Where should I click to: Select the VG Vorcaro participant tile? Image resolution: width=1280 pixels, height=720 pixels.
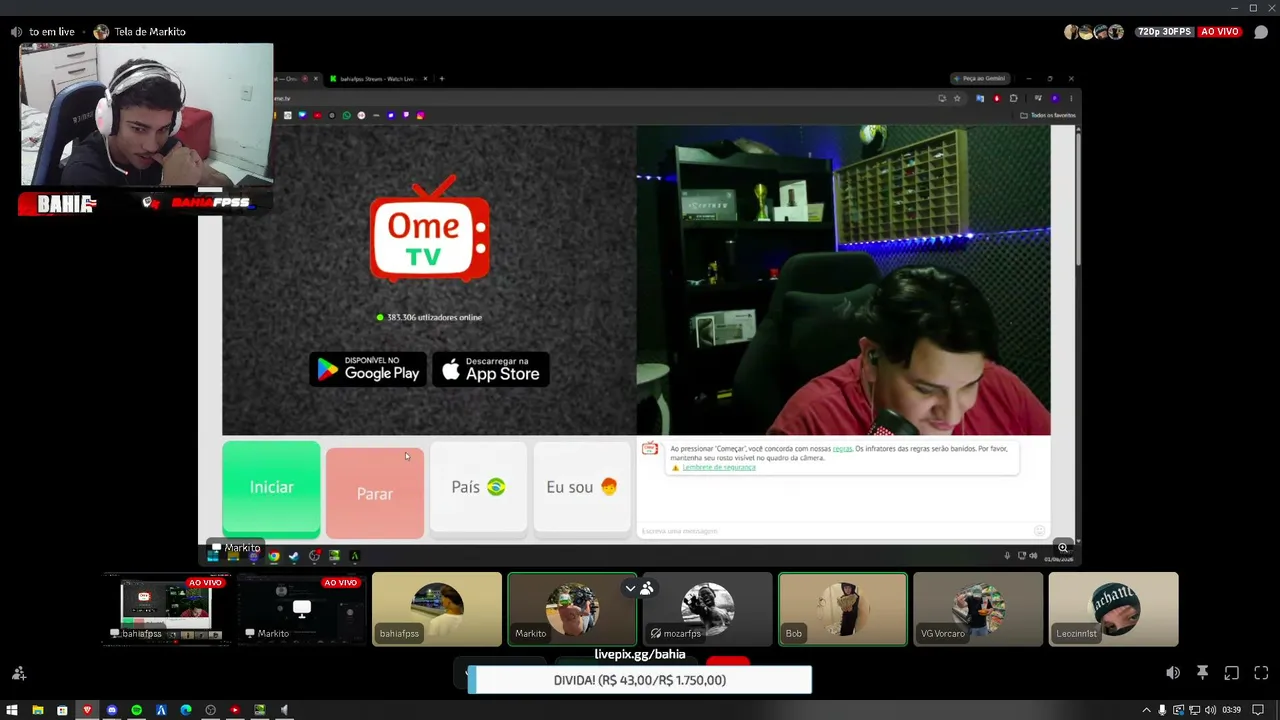tap(978, 609)
